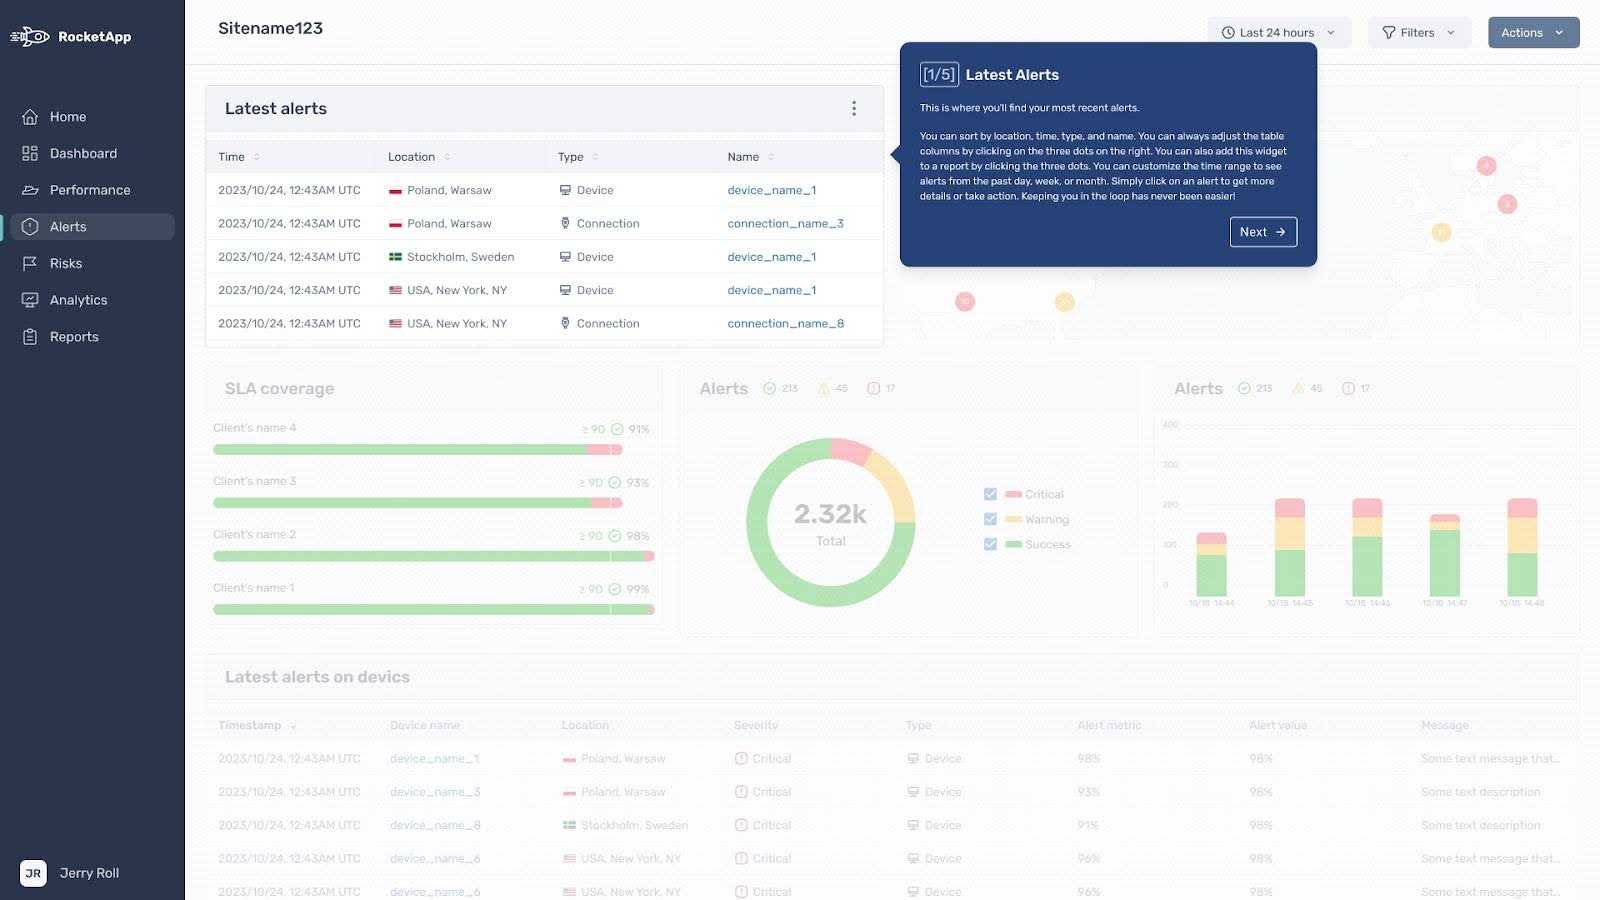Image resolution: width=1600 pixels, height=900 pixels.
Task: Open the connection_name_3 alert link
Action: (786, 223)
